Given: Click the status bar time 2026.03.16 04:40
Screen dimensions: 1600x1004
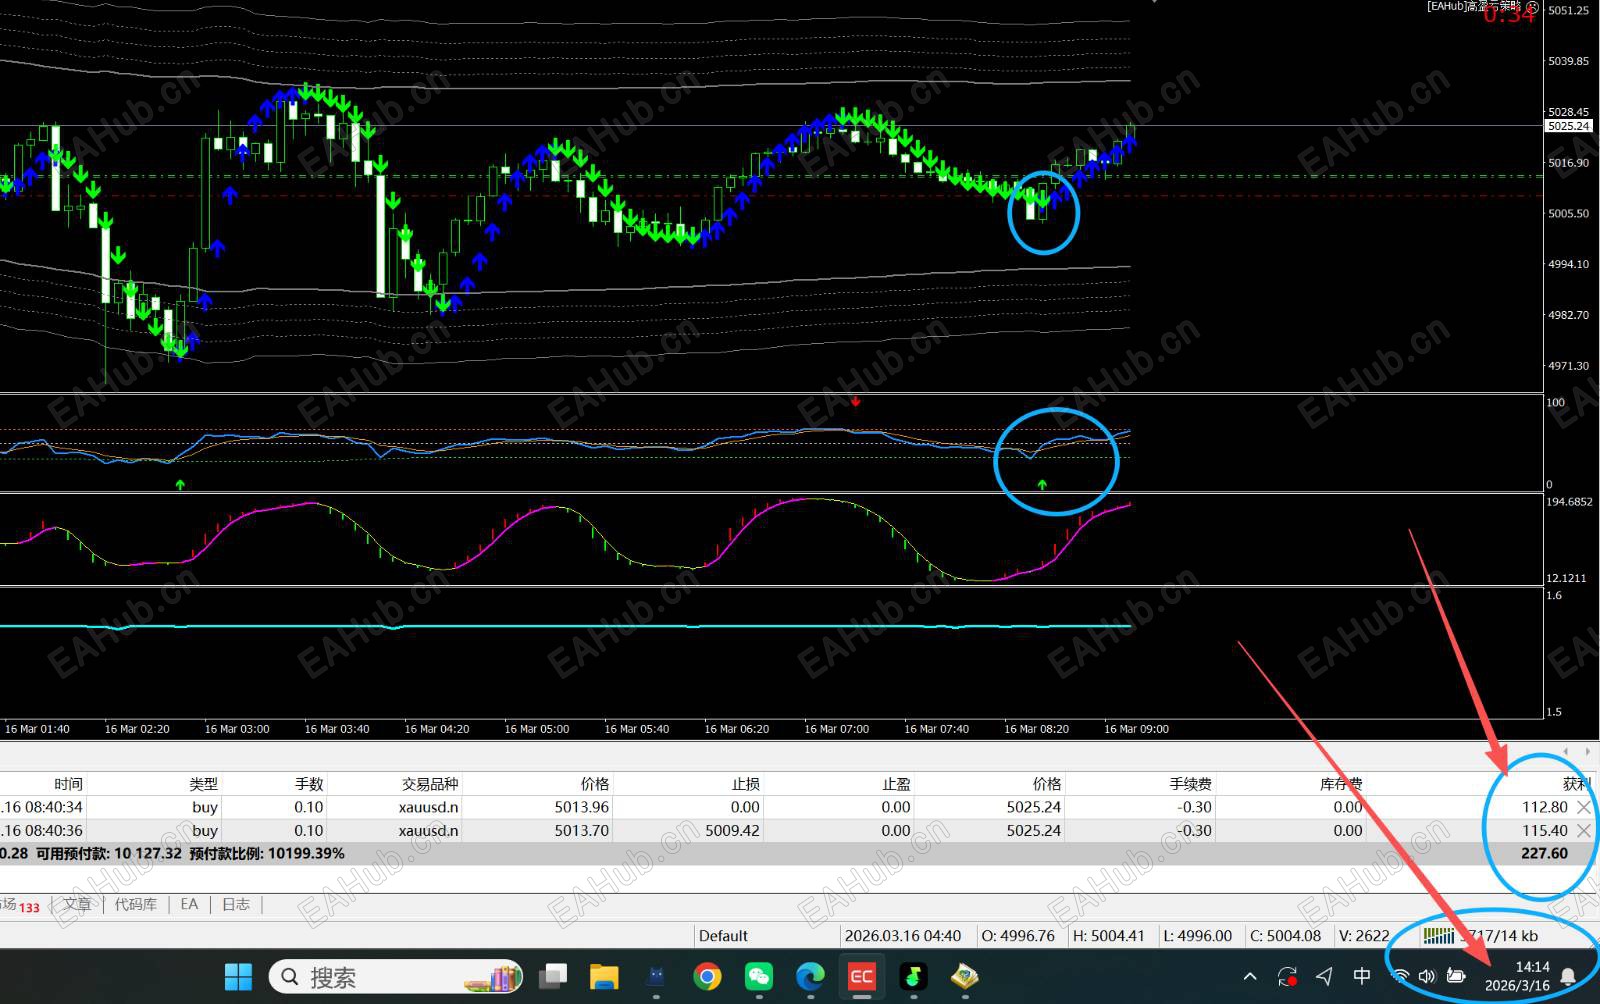Looking at the screenshot, I should 903,936.
